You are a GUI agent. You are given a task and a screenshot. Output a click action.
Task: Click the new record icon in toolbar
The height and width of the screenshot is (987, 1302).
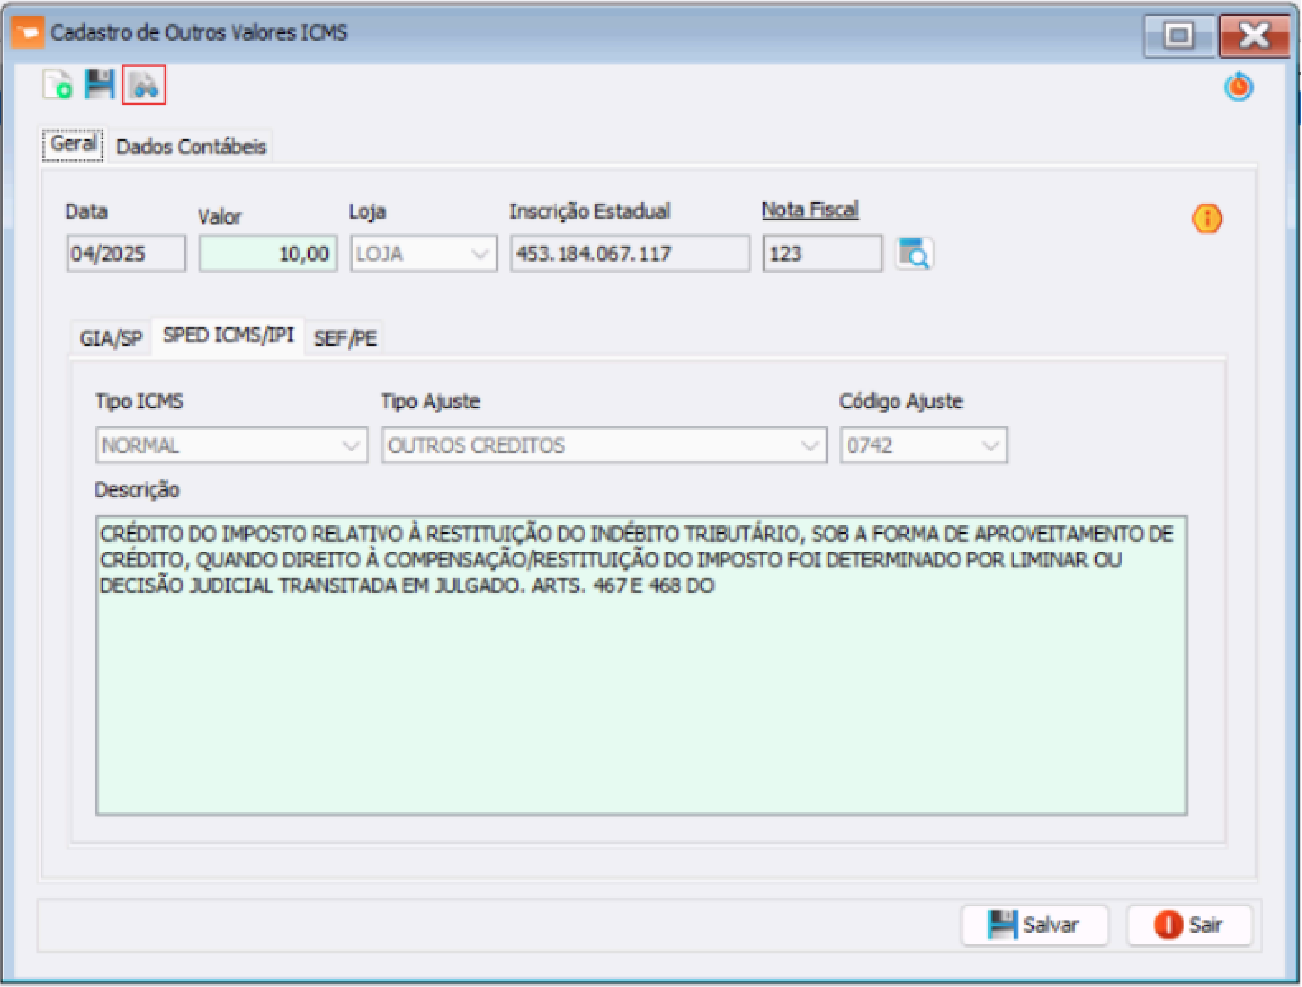pyautogui.click(x=58, y=85)
